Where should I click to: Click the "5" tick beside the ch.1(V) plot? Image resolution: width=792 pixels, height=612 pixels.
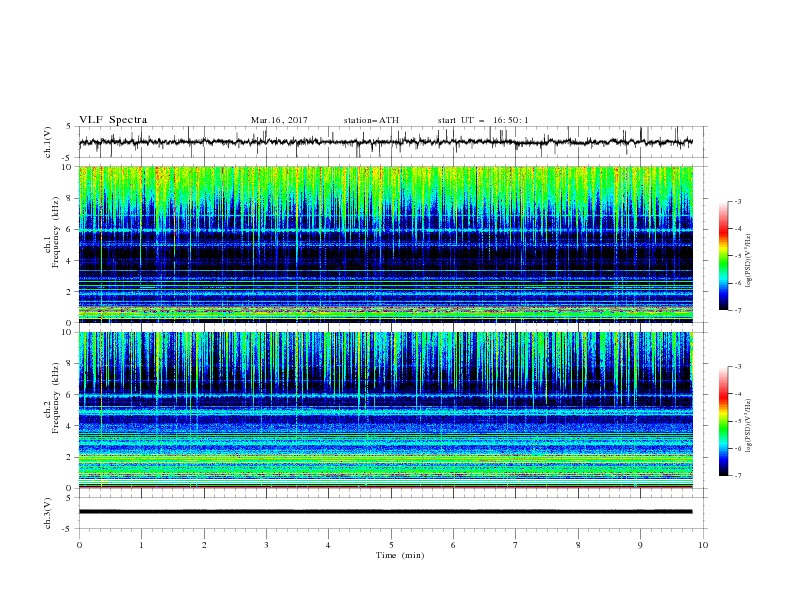tap(69, 127)
